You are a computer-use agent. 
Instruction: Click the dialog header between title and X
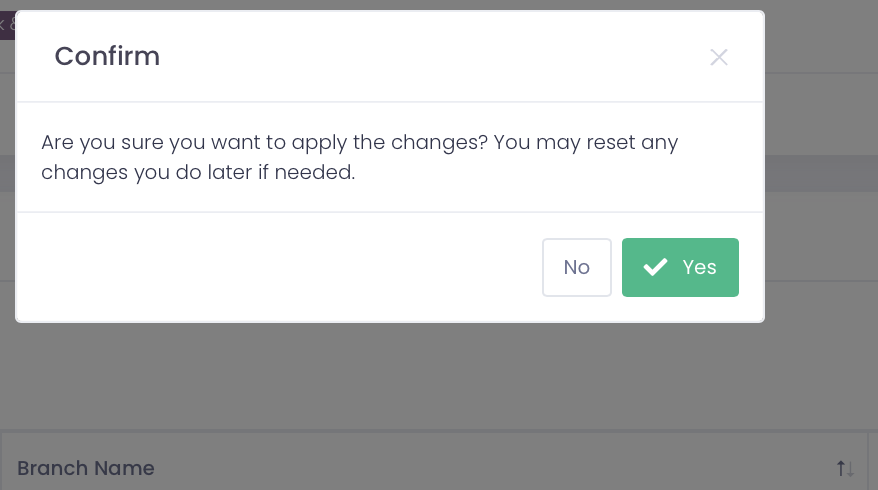click(x=430, y=56)
